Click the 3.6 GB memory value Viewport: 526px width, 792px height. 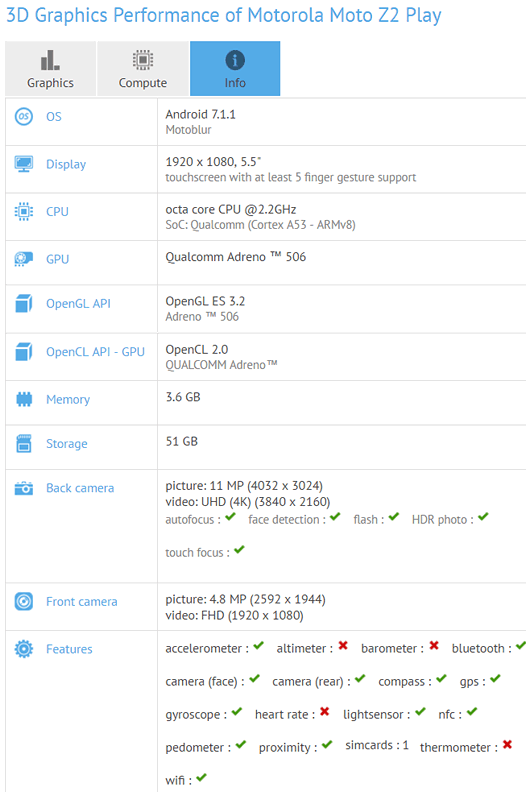tap(183, 397)
